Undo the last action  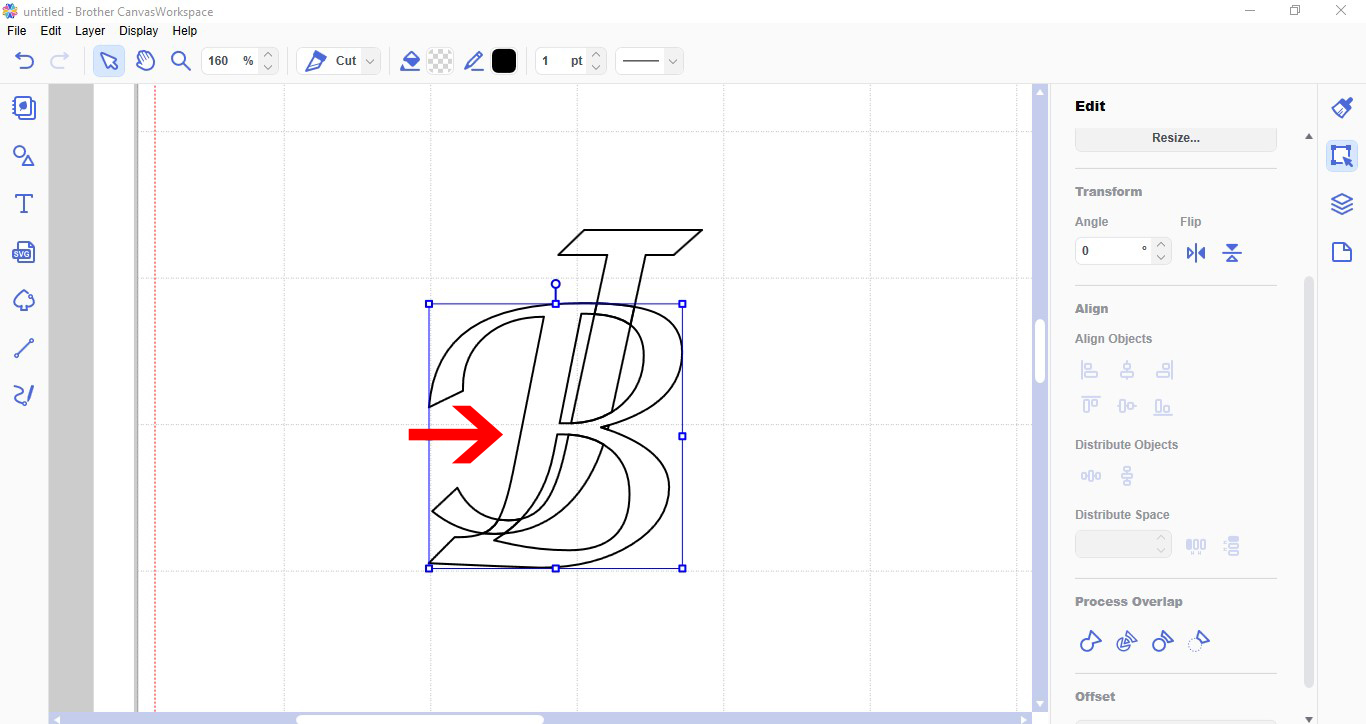(24, 61)
